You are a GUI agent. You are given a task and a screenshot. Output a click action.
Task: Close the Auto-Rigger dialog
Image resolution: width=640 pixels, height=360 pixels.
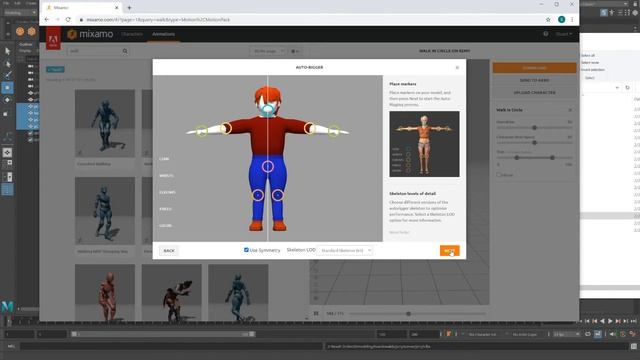[x=457, y=67]
